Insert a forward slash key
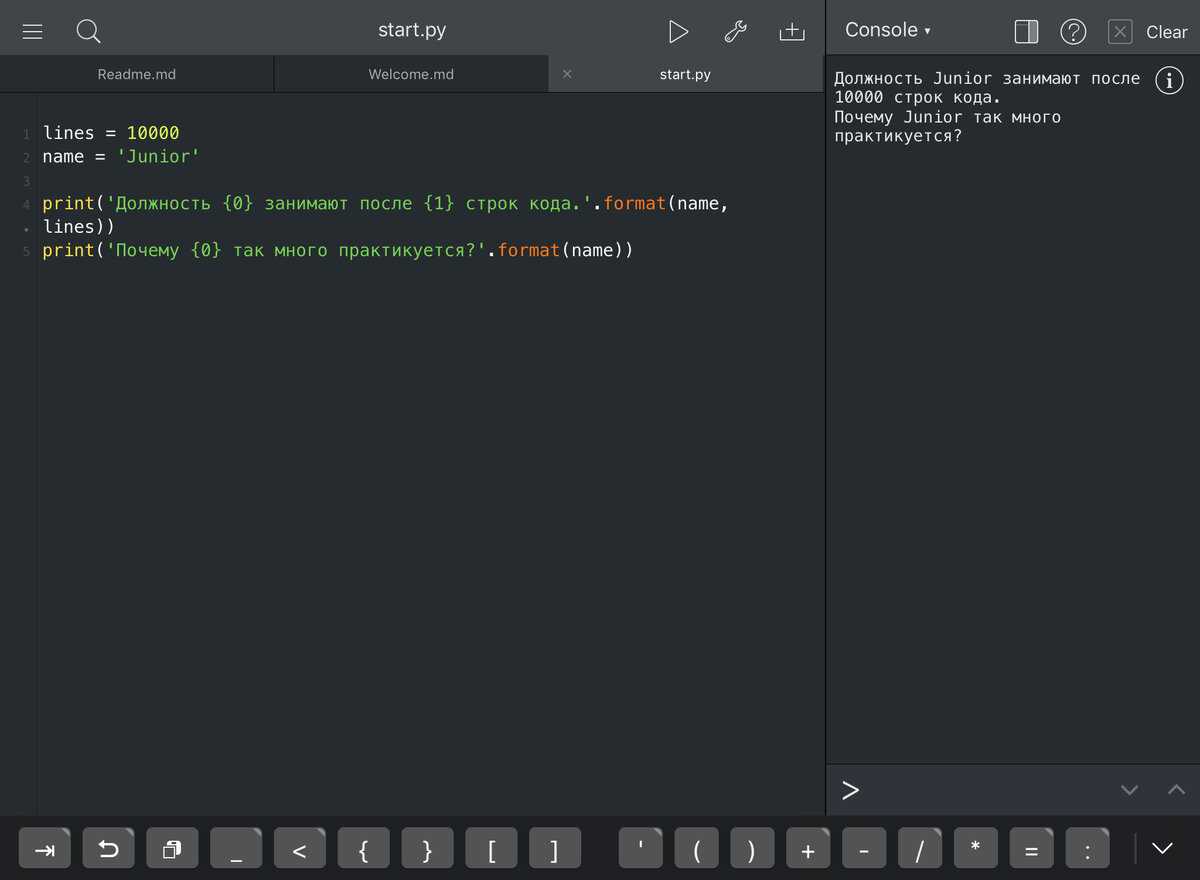 (921, 848)
